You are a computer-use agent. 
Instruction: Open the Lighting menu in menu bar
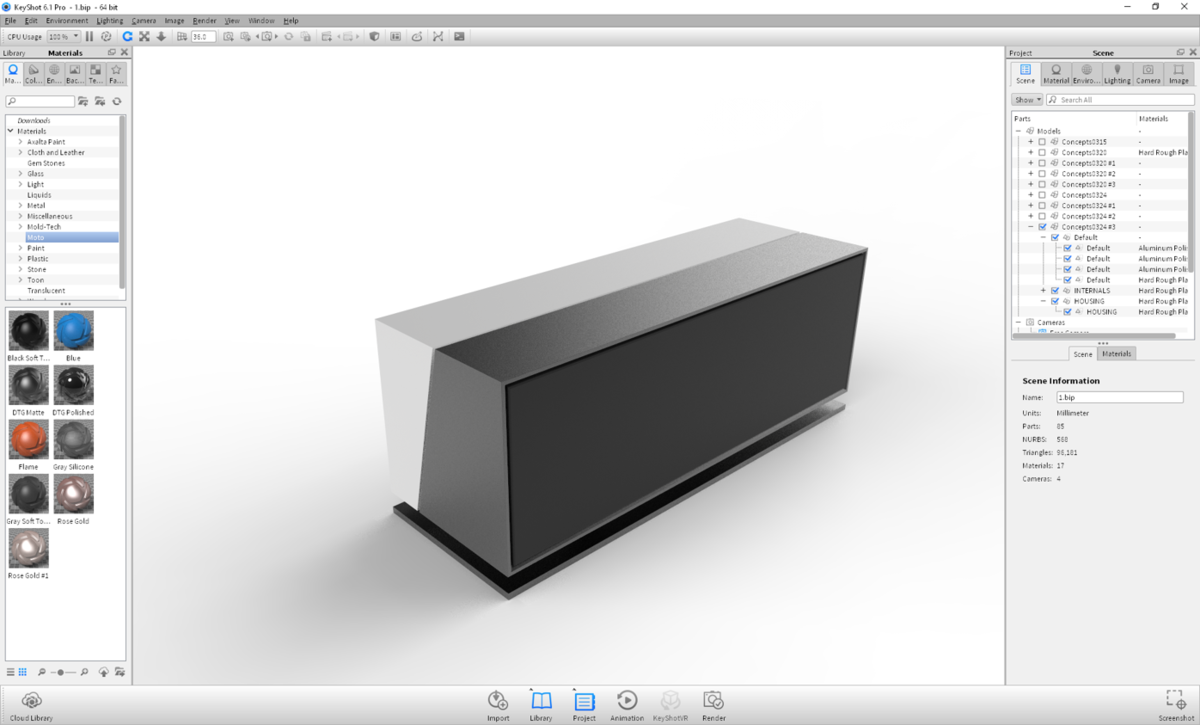pos(110,20)
